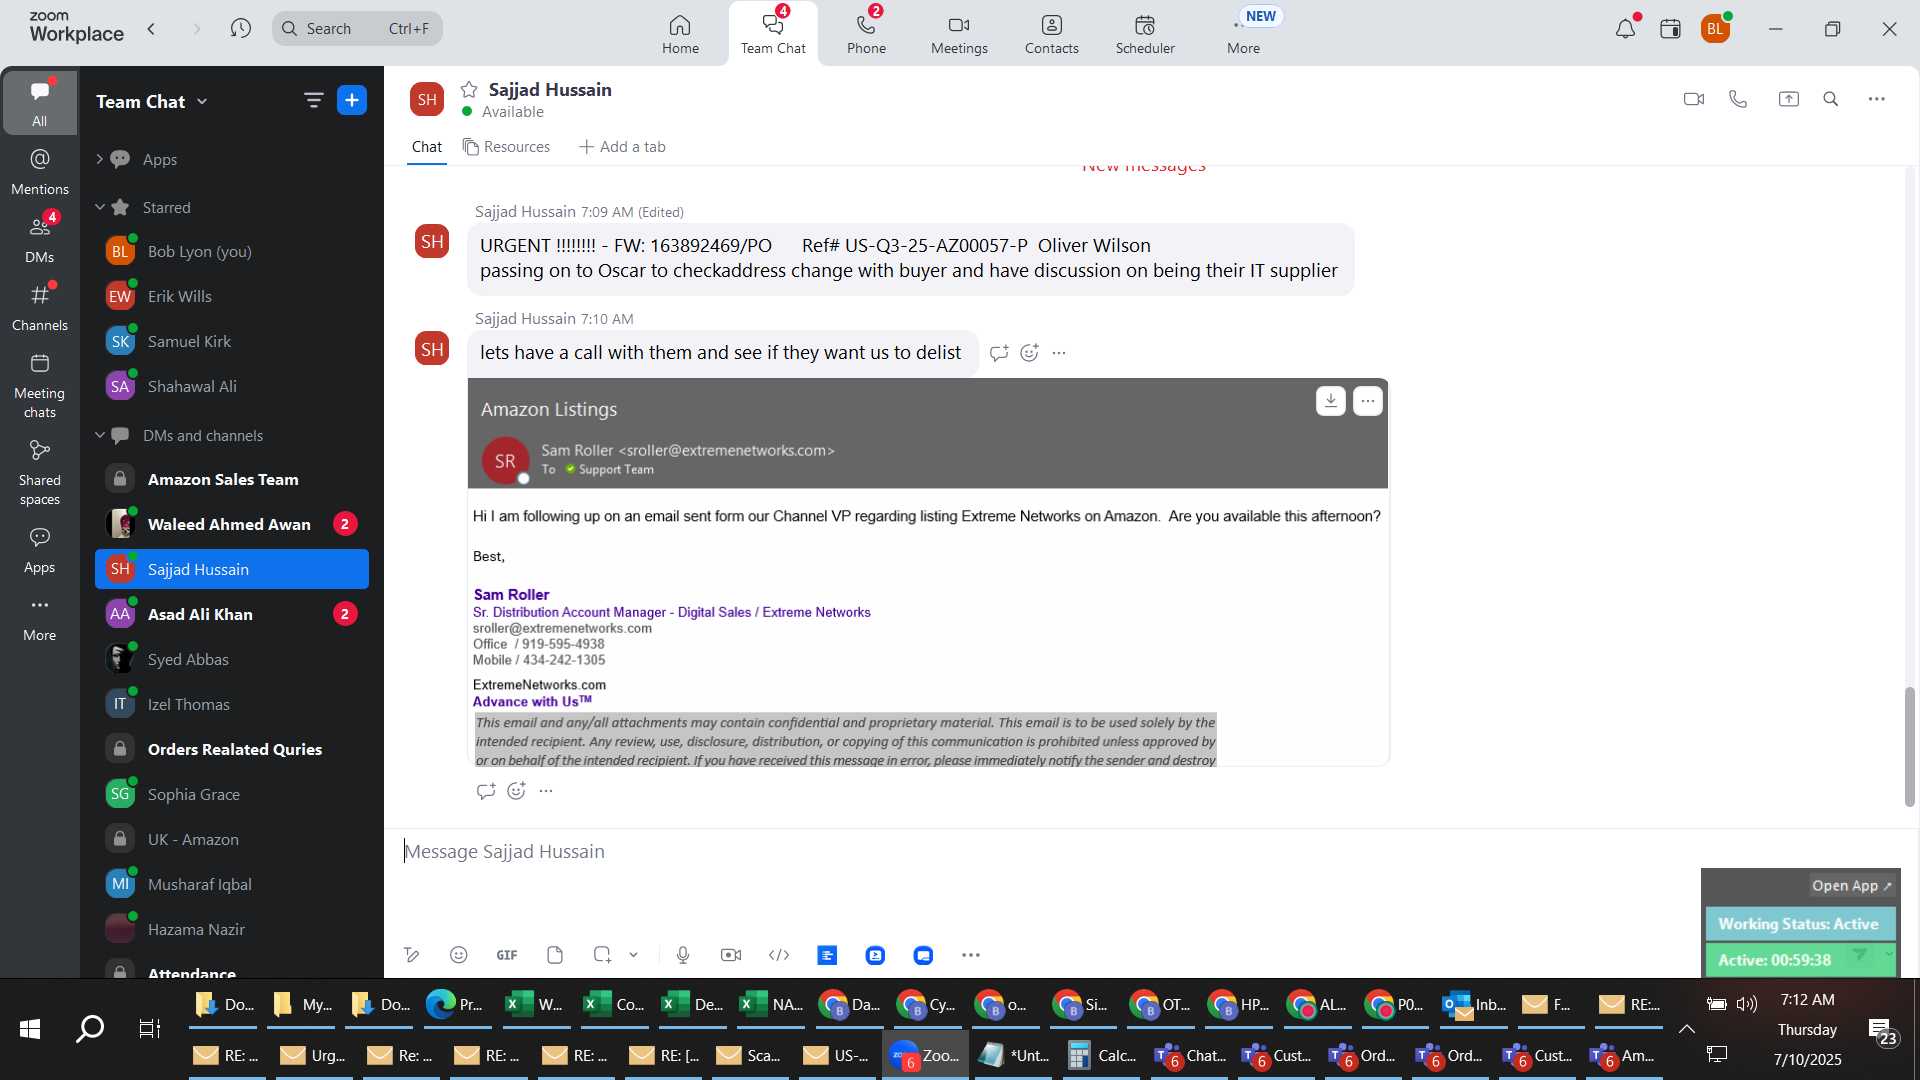The height and width of the screenshot is (1080, 1920).
Task: Show hidden system tray icons
Action: [1686, 1029]
